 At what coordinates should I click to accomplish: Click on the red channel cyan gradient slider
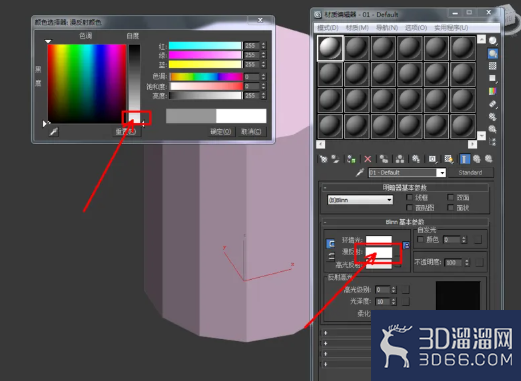205,46
